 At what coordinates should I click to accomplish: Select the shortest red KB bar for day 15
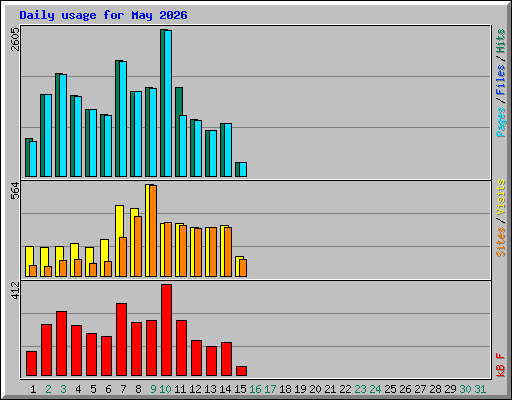pyautogui.click(x=241, y=371)
